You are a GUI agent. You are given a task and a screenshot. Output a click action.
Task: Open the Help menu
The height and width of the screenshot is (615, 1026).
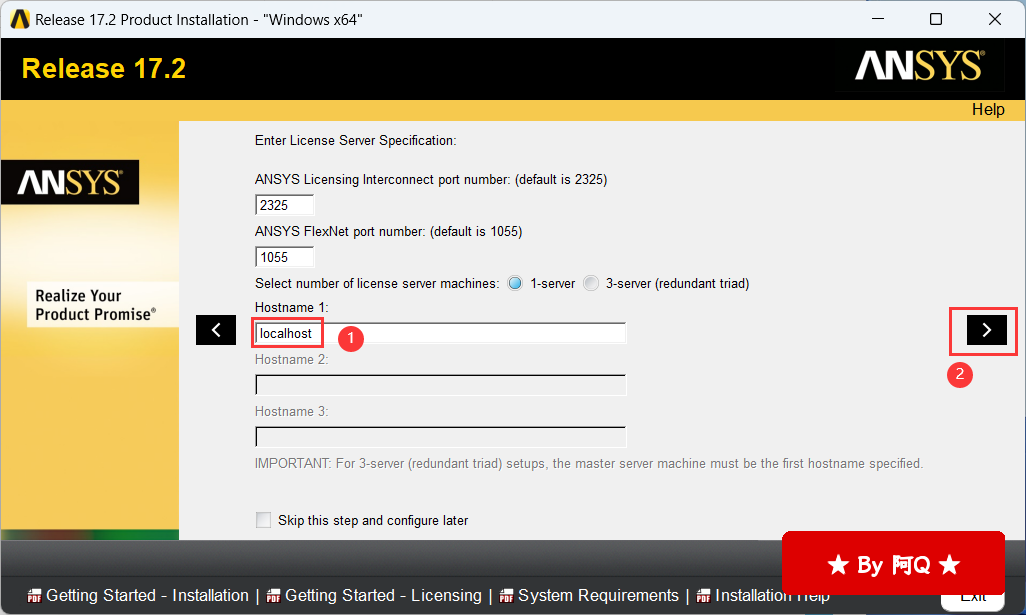pyautogui.click(x=987, y=109)
